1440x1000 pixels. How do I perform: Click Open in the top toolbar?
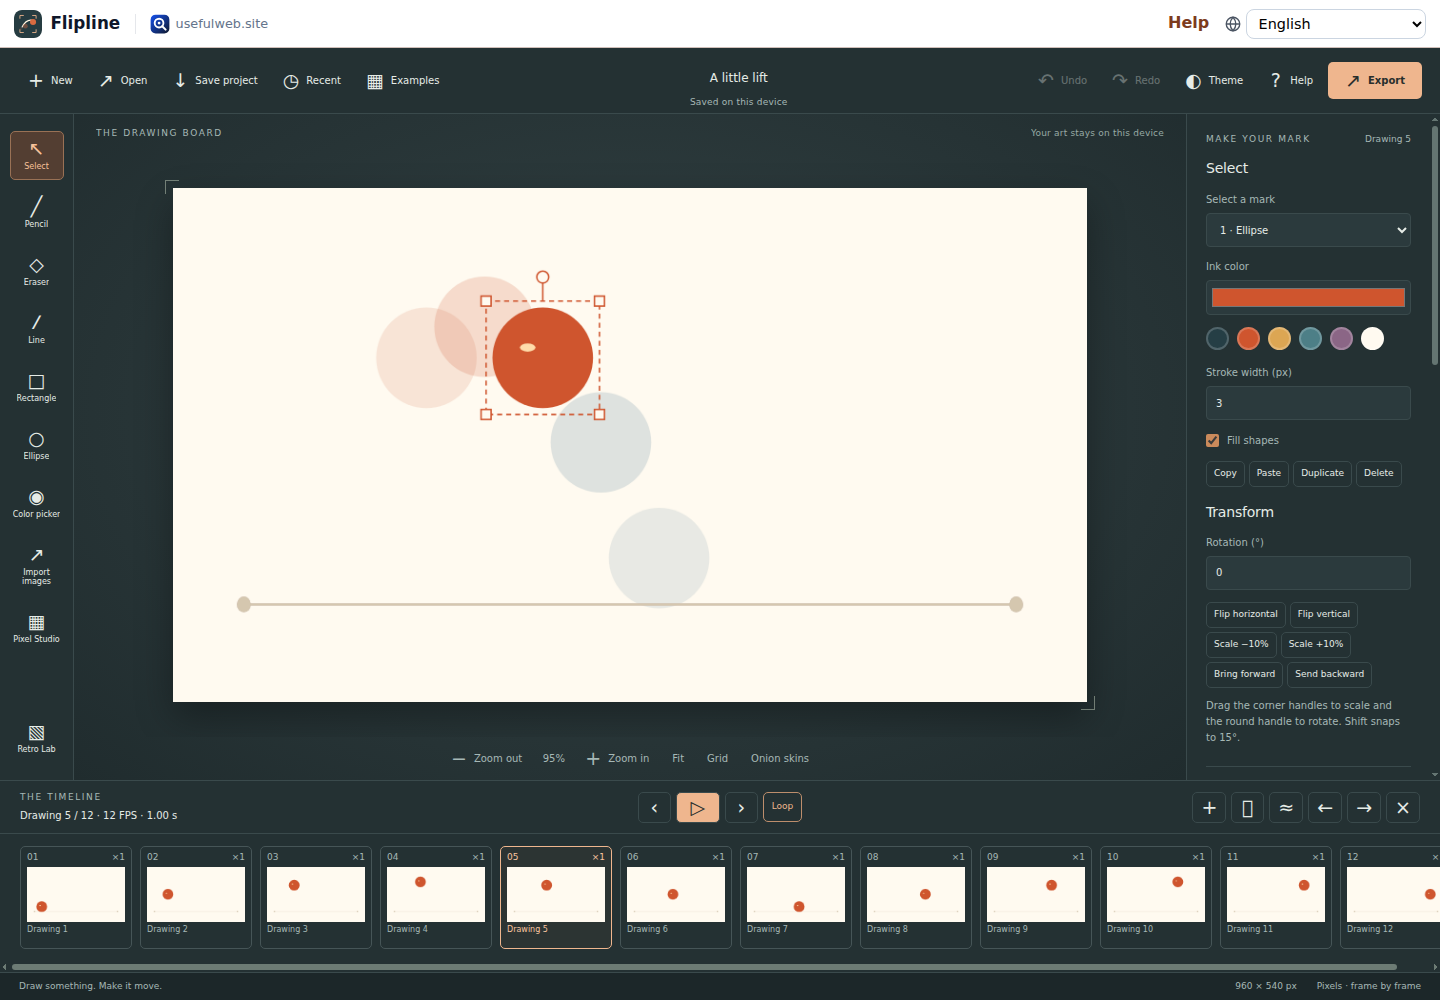coord(124,80)
